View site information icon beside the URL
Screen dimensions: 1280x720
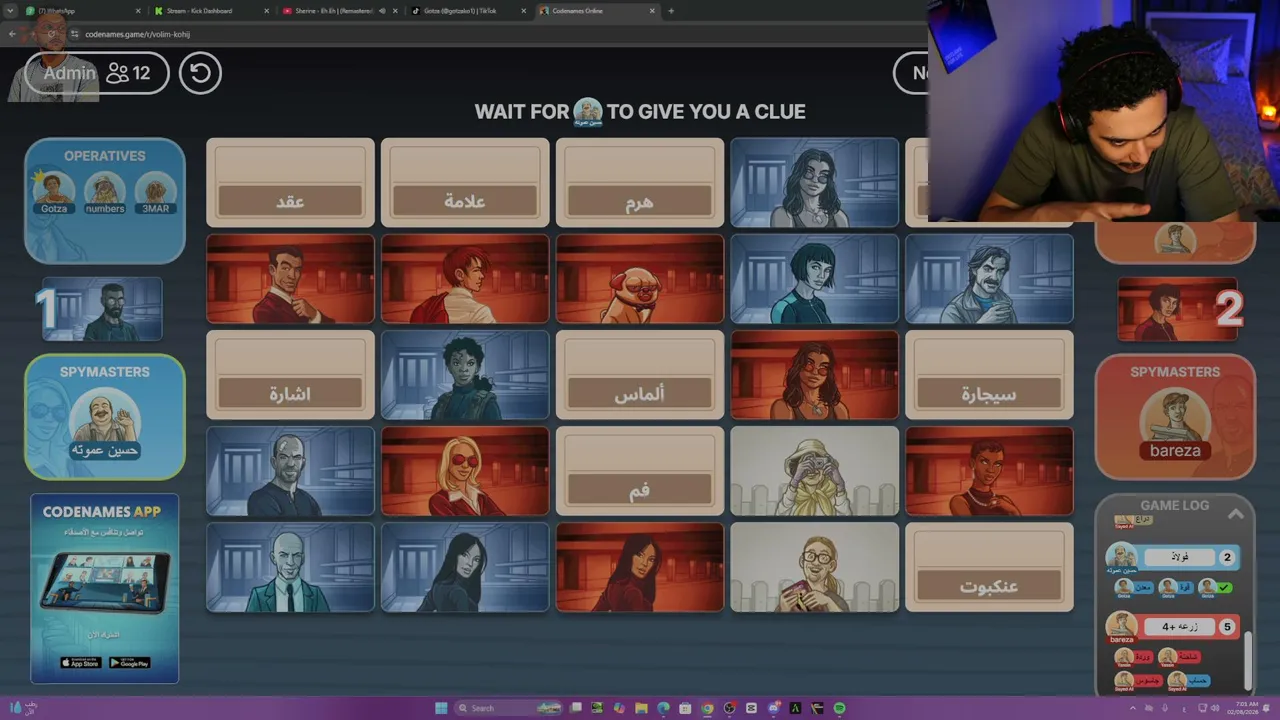coord(74,34)
